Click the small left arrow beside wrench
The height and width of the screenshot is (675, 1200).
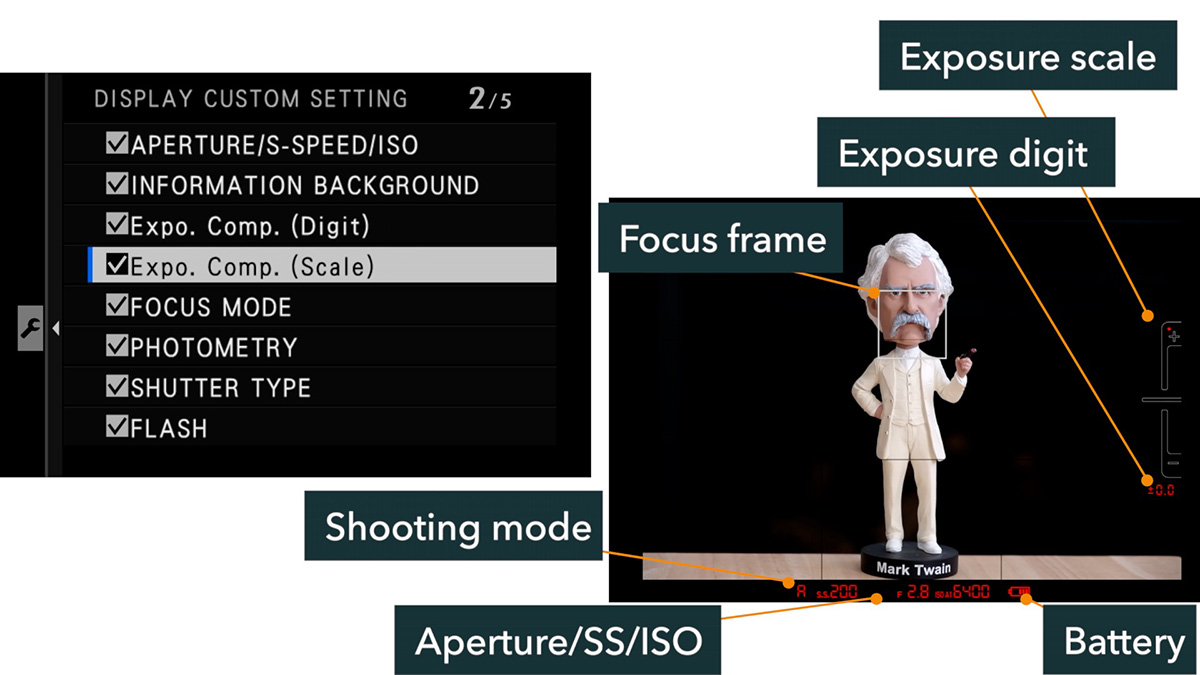(x=56, y=328)
